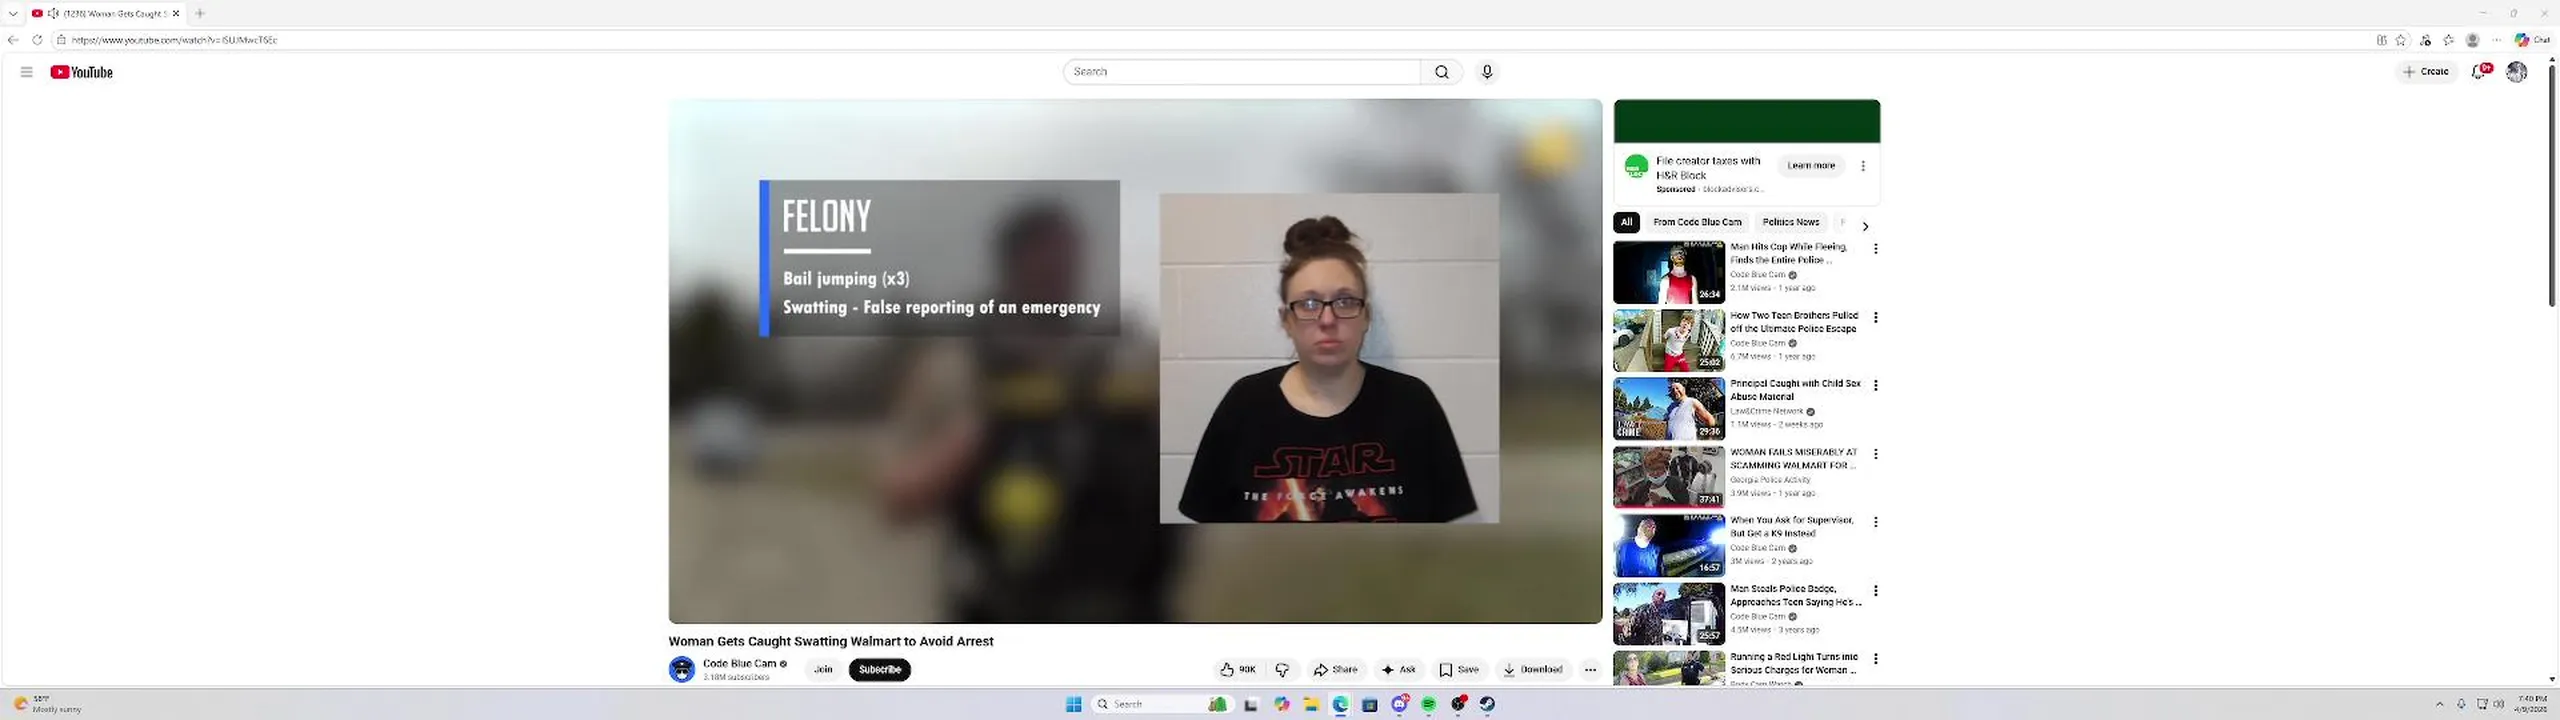Click the Ask button below video
The image size is (2560, 720).
pos(1399,669)
